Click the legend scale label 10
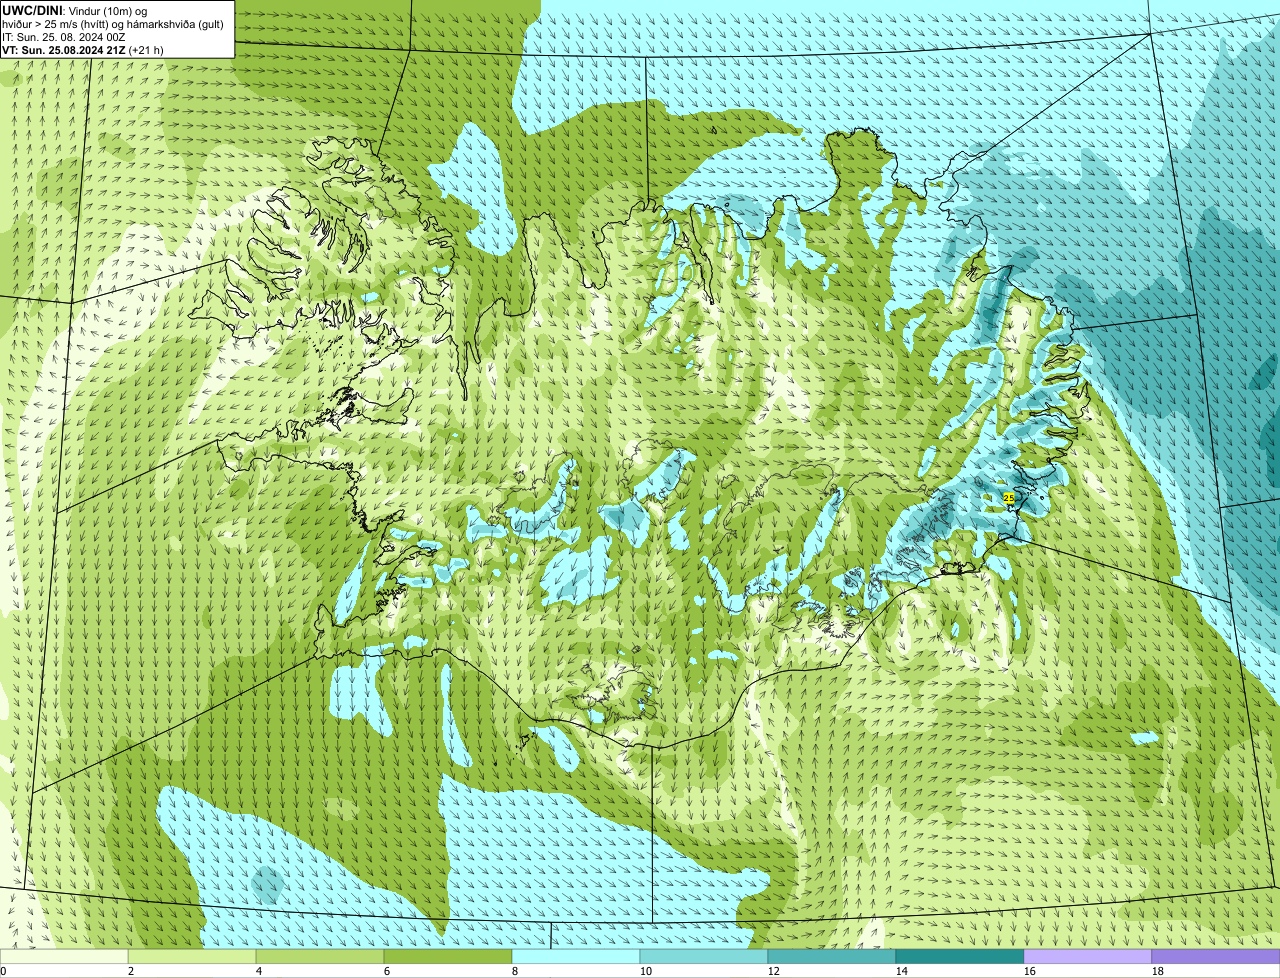 point(646,971)
